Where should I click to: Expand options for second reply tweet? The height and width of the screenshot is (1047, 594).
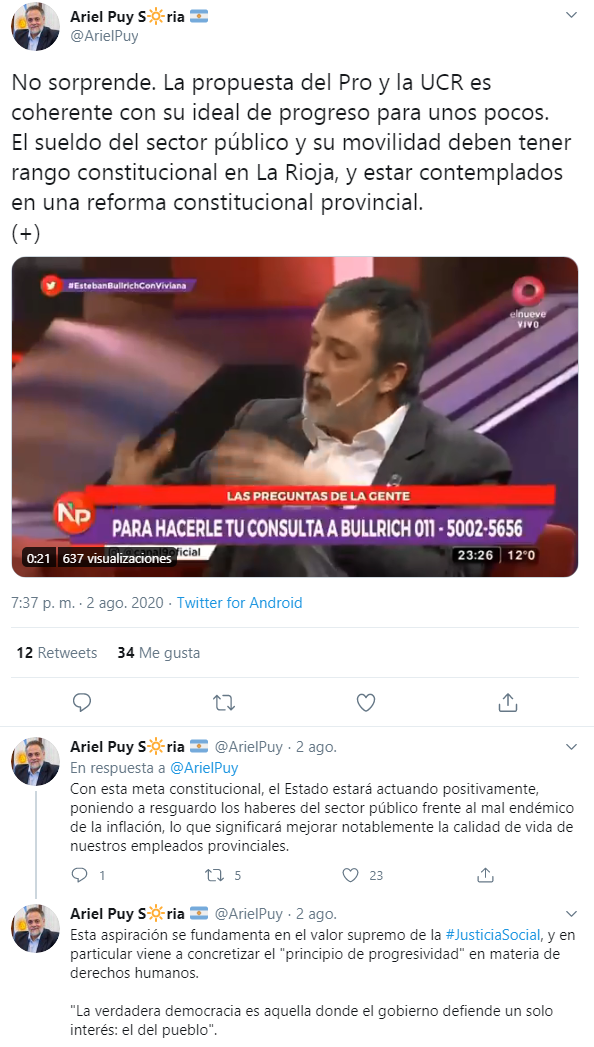point(571,913)
